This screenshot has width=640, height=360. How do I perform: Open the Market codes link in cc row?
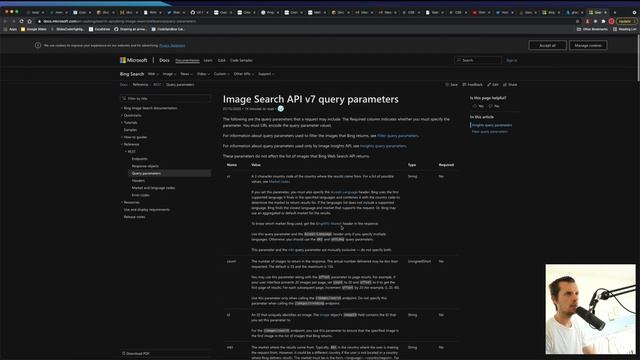click(279, 182)
